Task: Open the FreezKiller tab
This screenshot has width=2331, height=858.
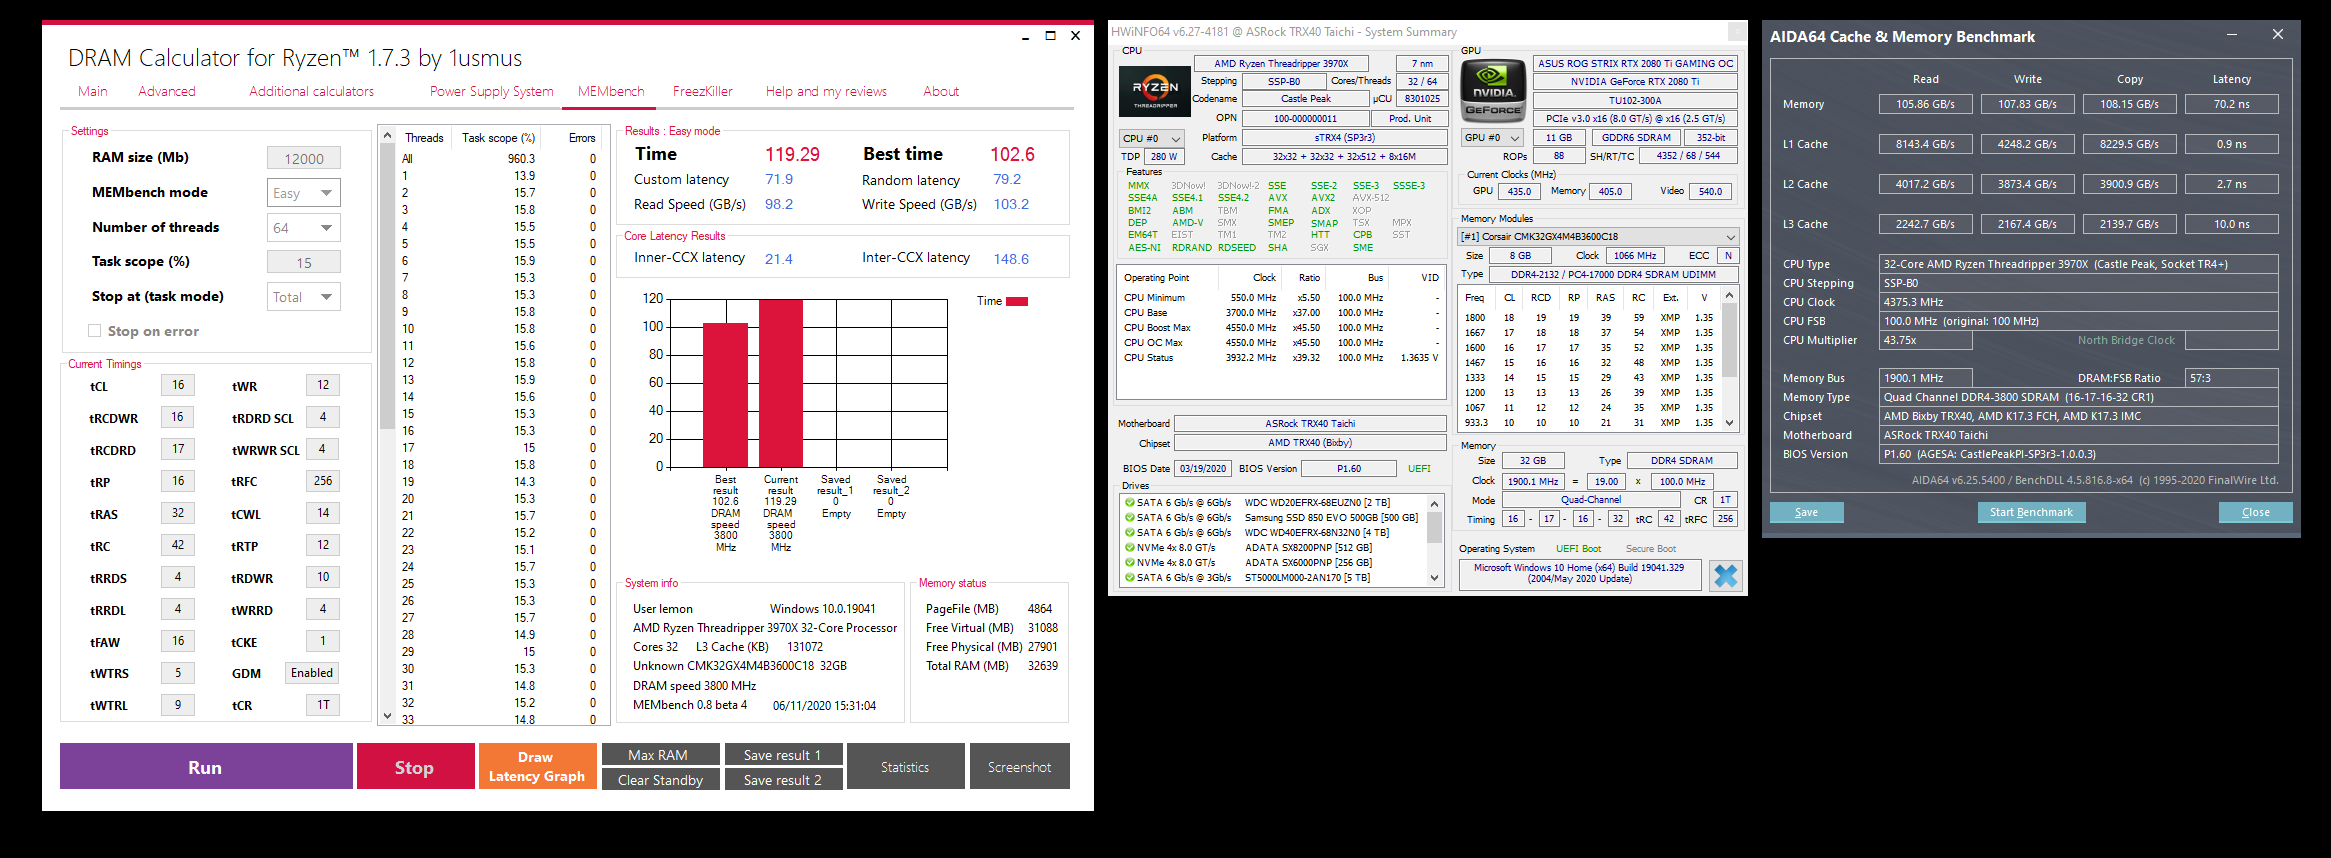Action: pos(703,91)
